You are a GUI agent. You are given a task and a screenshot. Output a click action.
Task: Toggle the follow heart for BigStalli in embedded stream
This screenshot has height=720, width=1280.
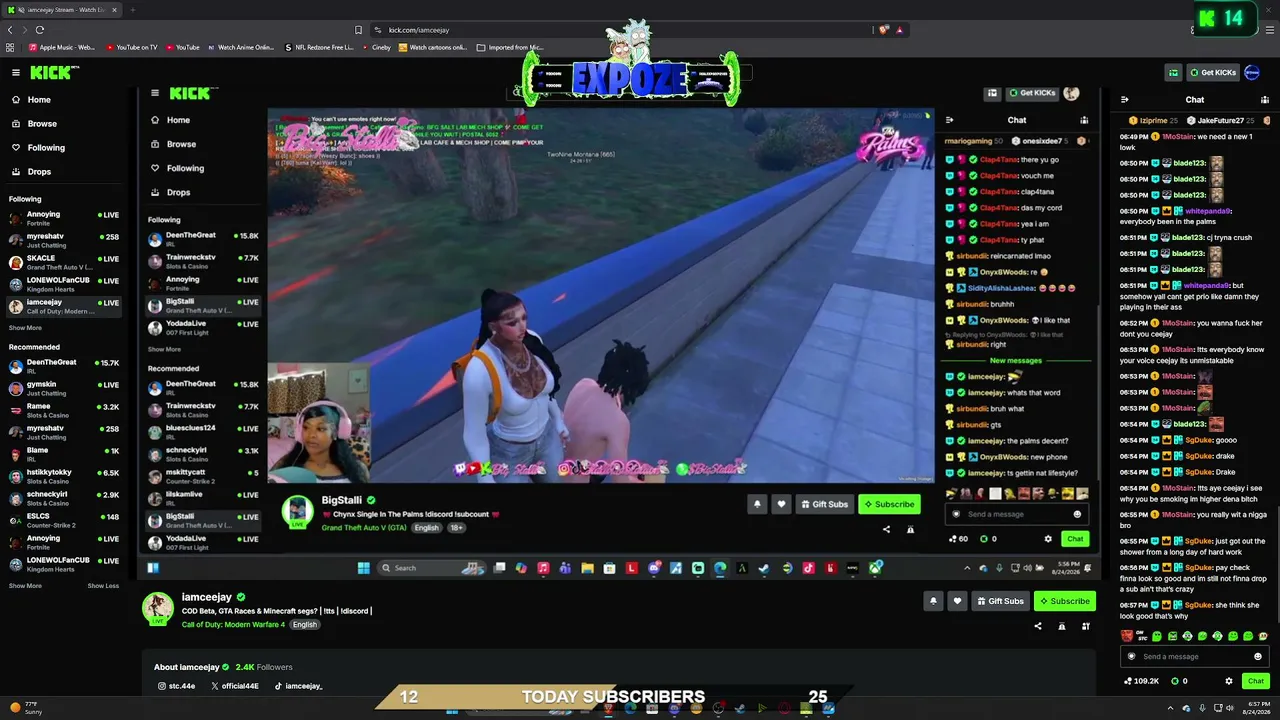point(781,504)
